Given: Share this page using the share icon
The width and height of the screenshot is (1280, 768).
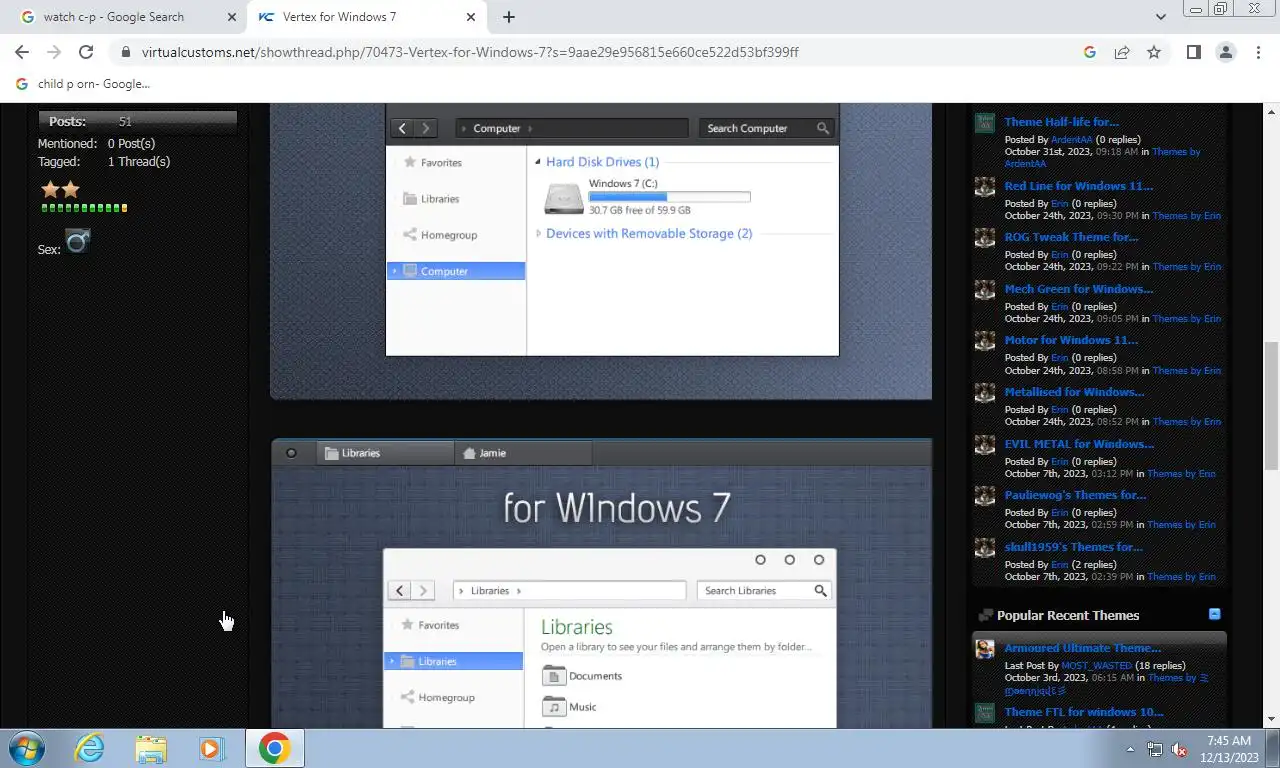Looking at the screenshot, I should point(1122,52).
